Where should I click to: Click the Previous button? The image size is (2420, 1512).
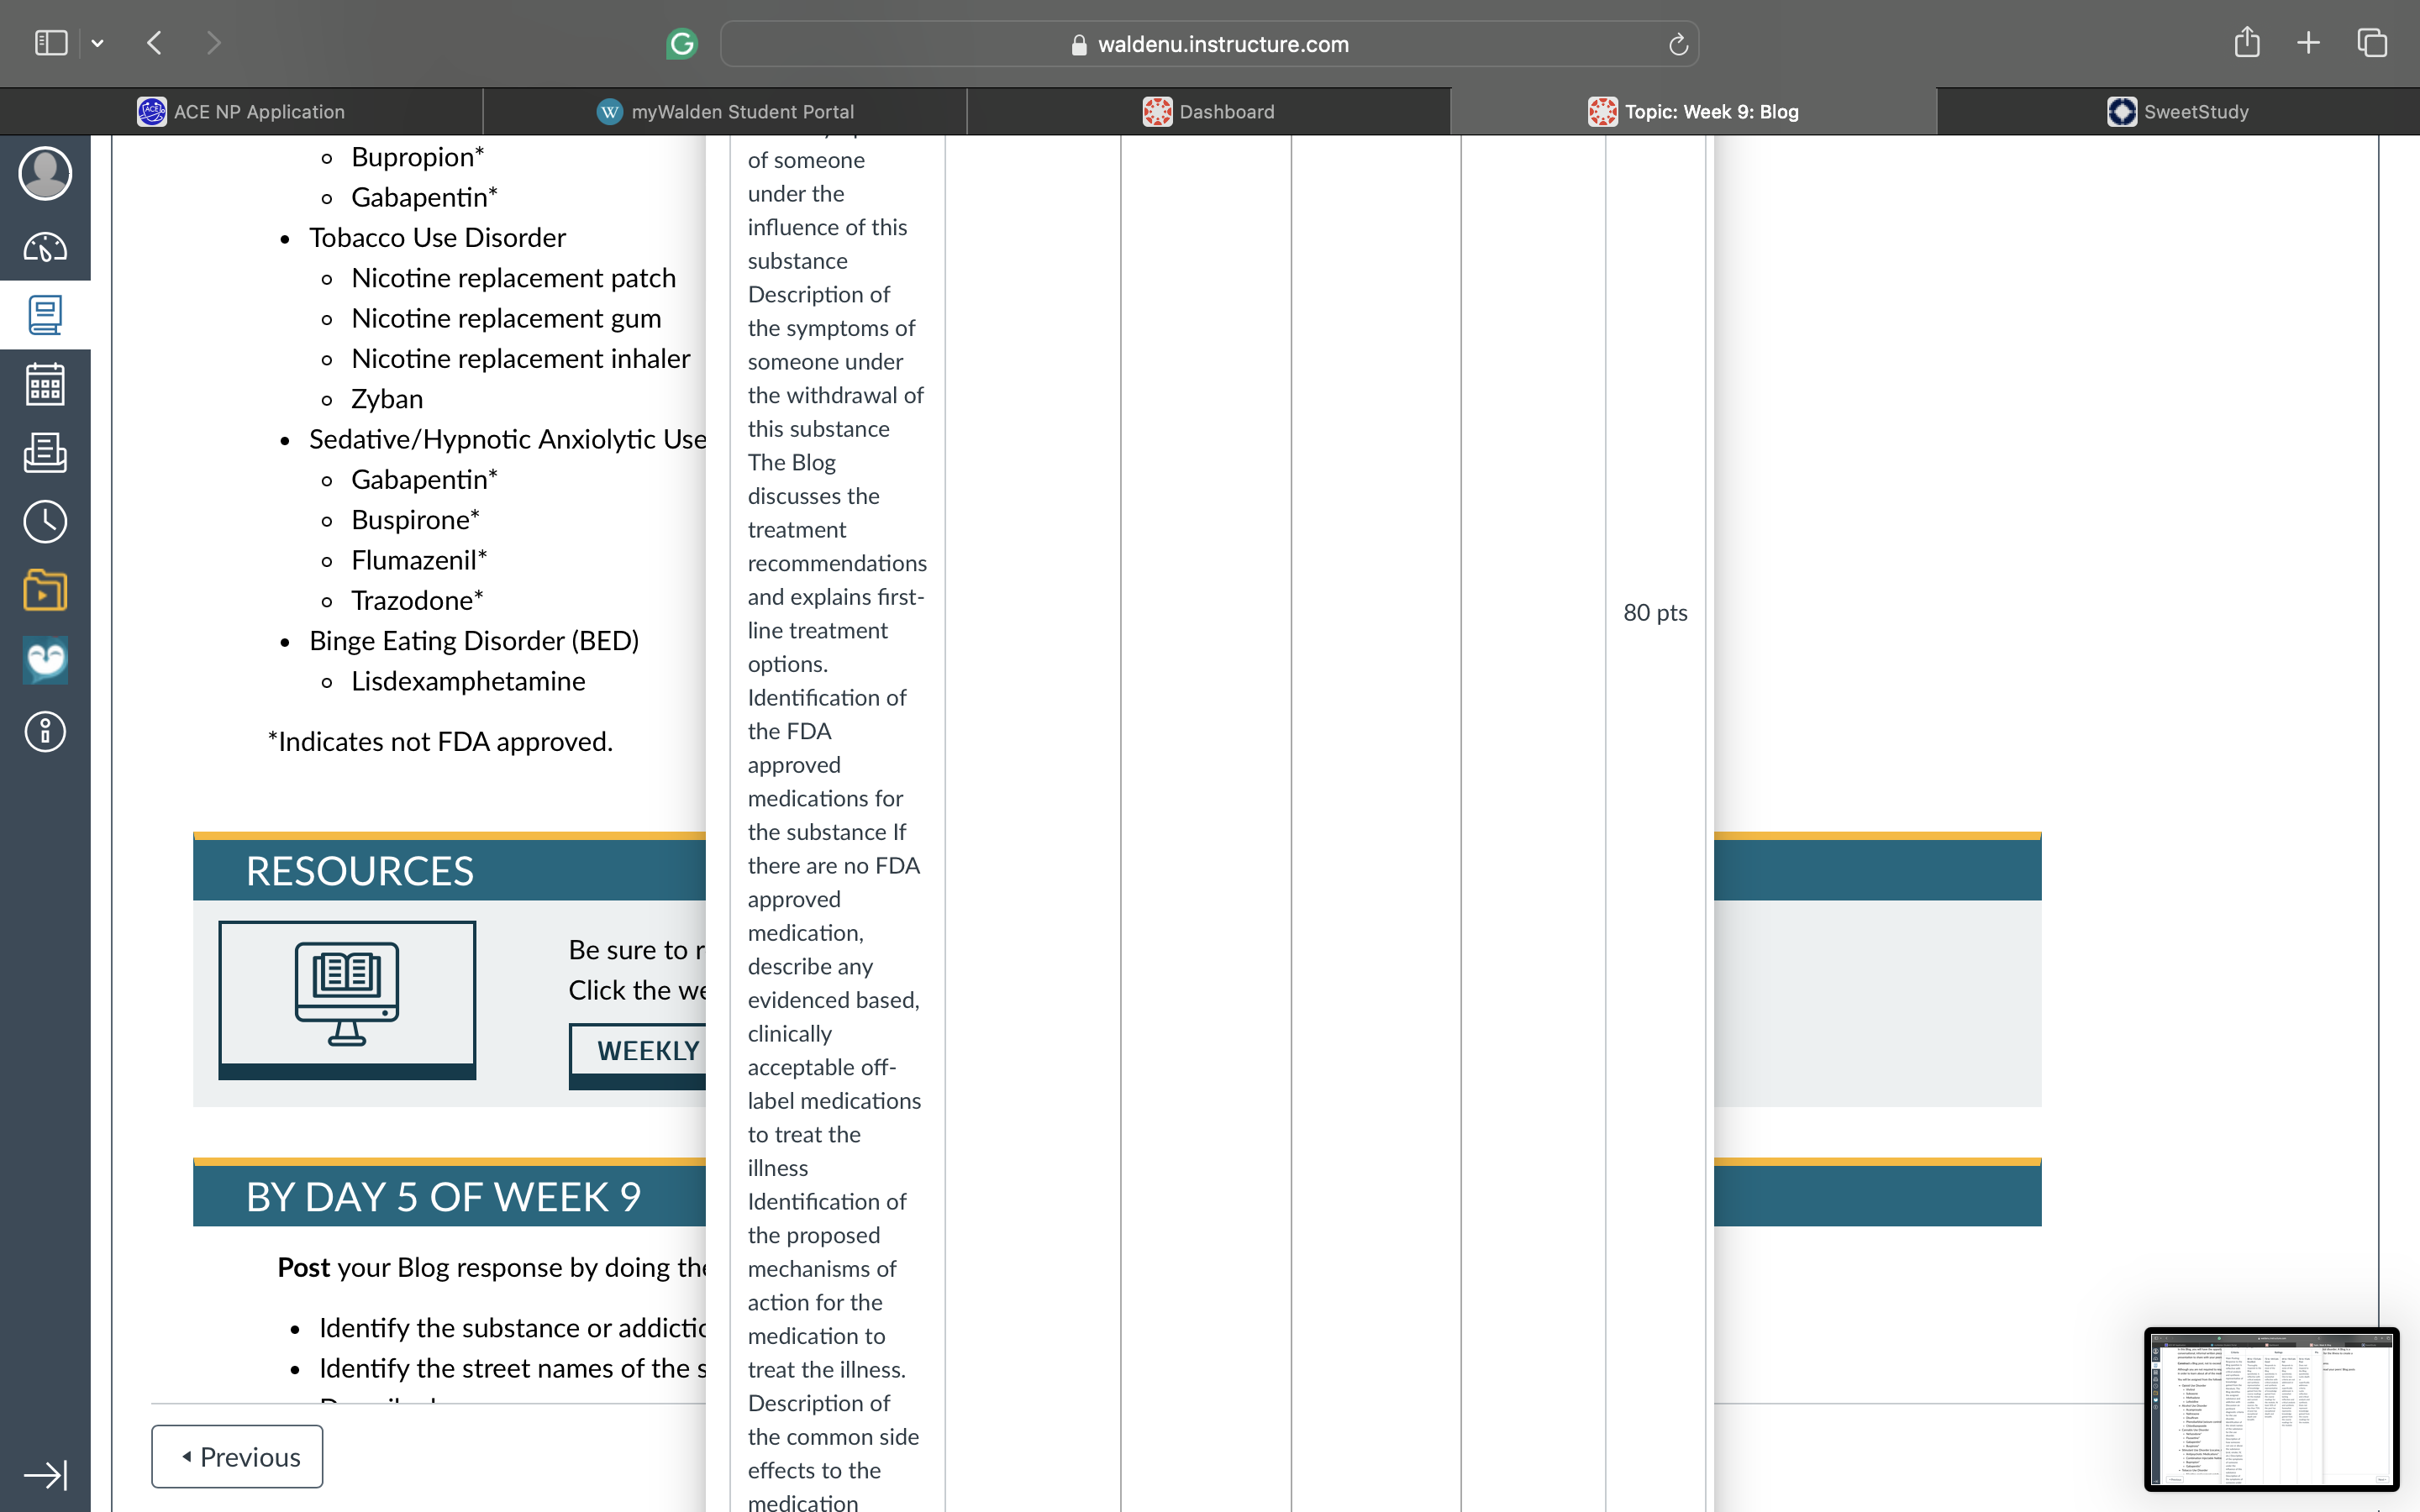tap(237, 1457)
